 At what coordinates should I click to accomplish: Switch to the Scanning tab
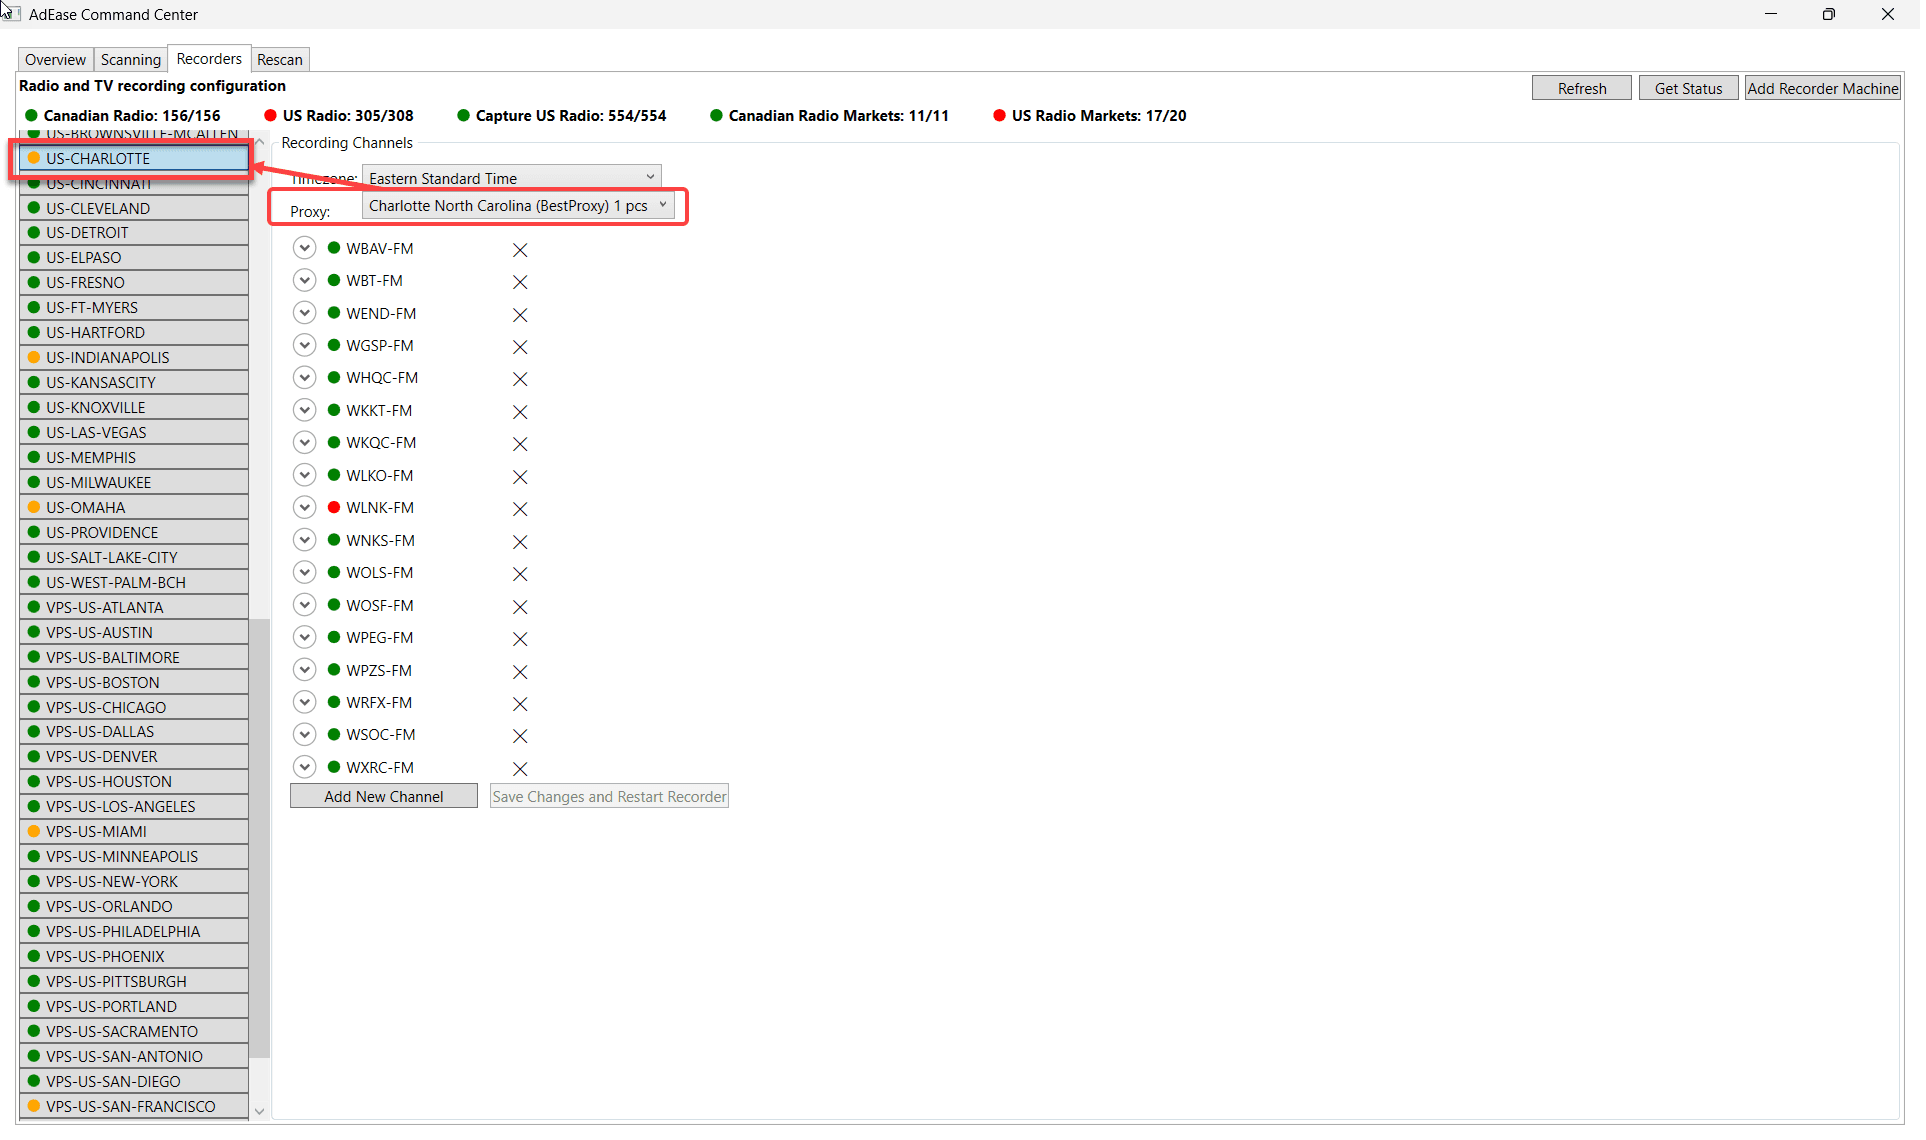131,60
